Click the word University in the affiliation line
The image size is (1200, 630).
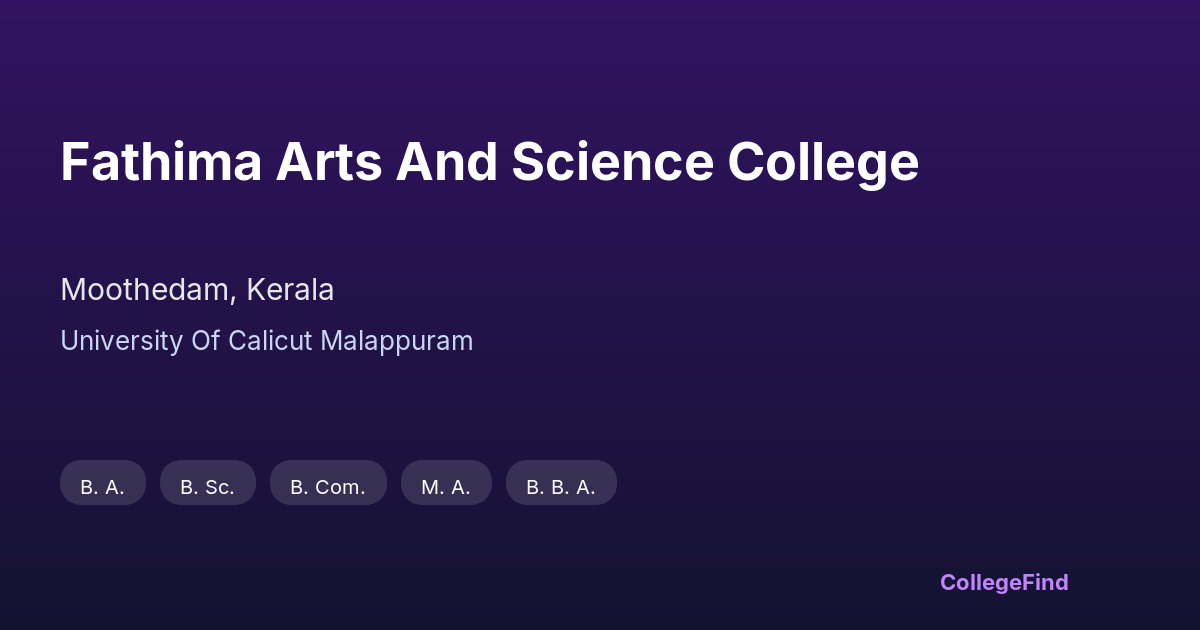tap(121, 341)
